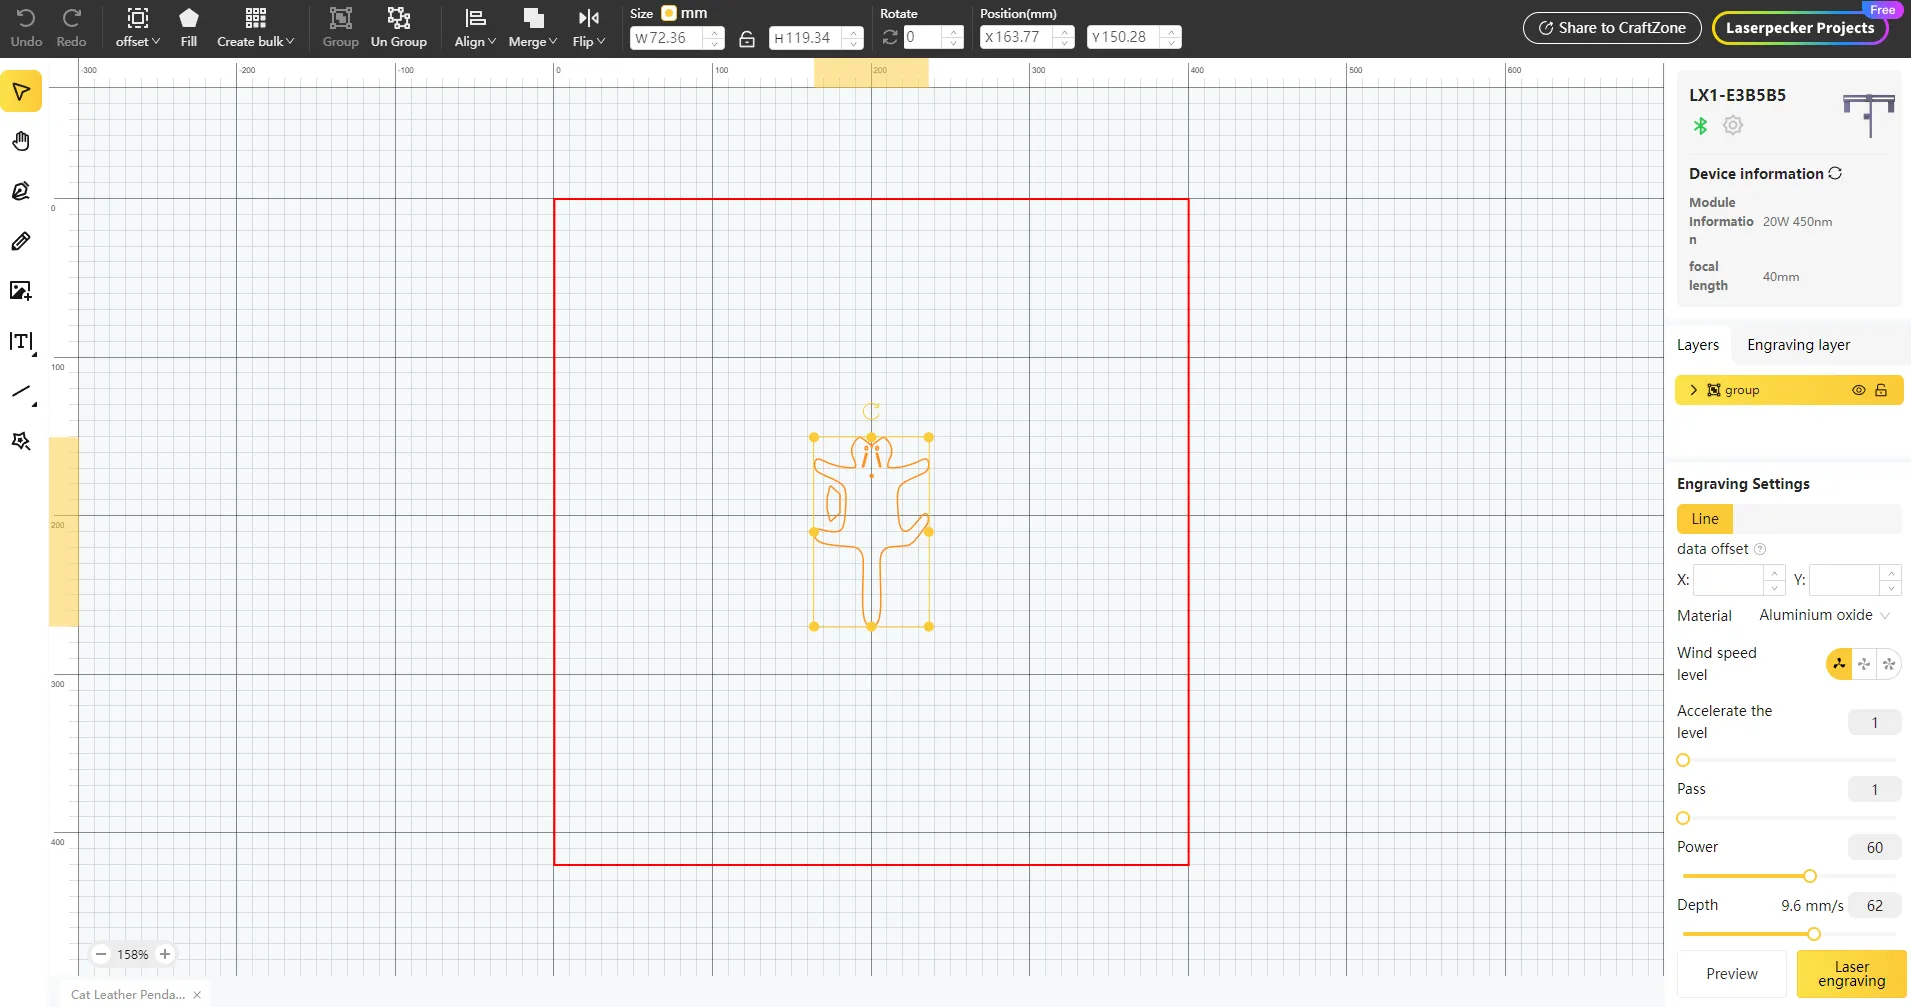Select the arrow selection tool

click(21, 92)
